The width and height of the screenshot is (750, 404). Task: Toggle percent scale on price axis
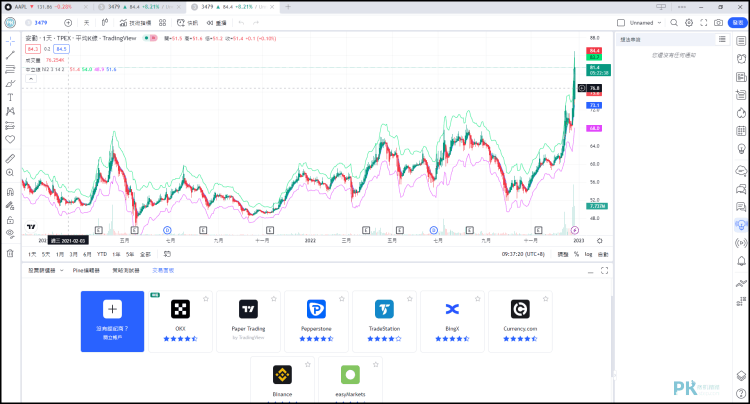pyautogui.click(x=576, y=254)
